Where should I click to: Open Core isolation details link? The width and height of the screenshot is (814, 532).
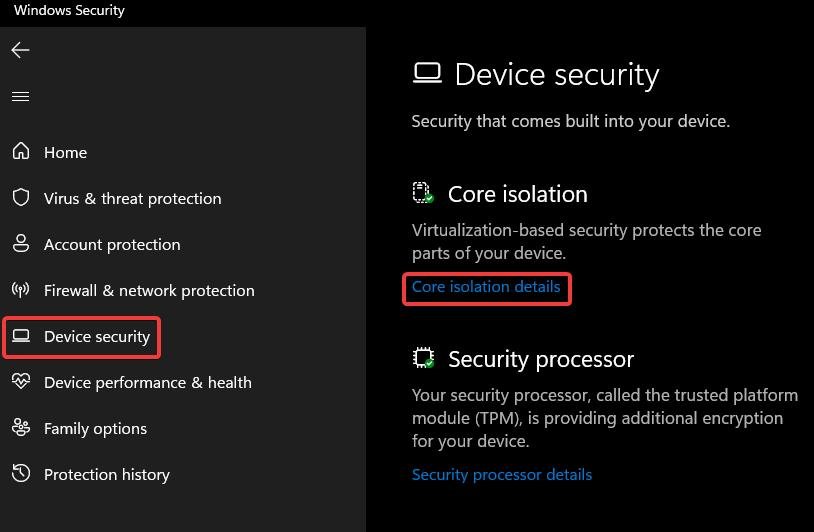486,287
